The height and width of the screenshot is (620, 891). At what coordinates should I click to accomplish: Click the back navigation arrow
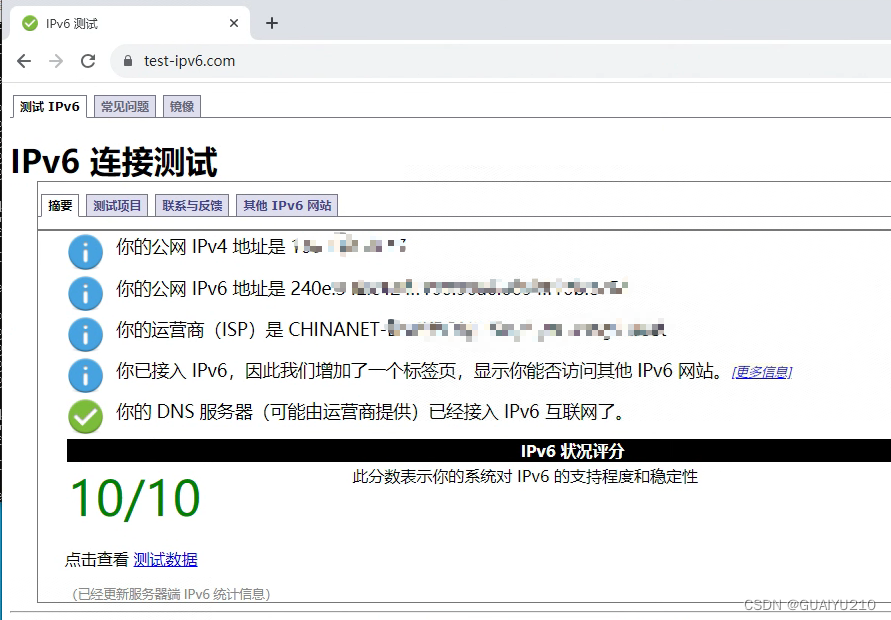tap(24, 60)
